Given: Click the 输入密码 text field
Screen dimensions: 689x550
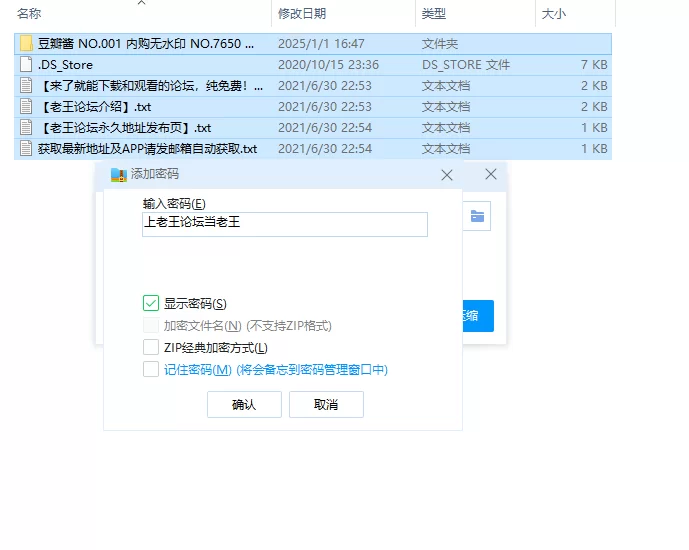Looking at the screenshot, I should [285, 224].
